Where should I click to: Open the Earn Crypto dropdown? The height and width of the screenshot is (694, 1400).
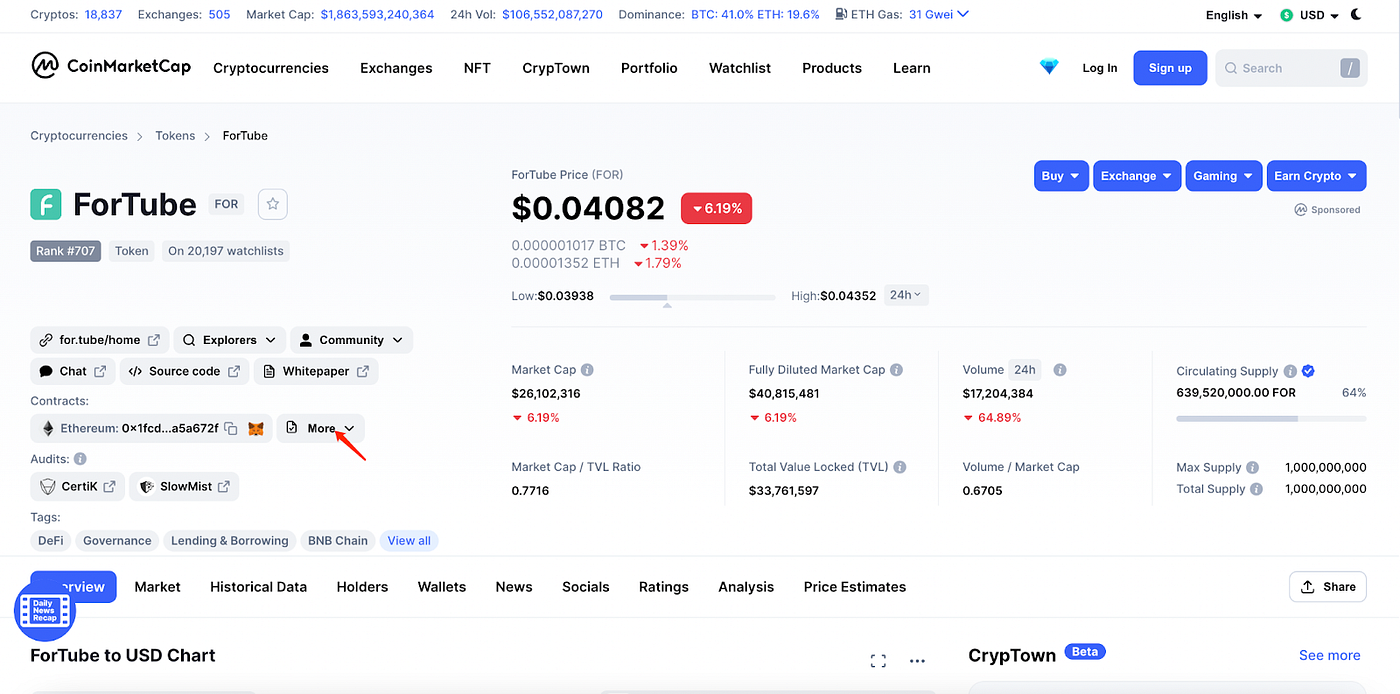coord(1316,176)
